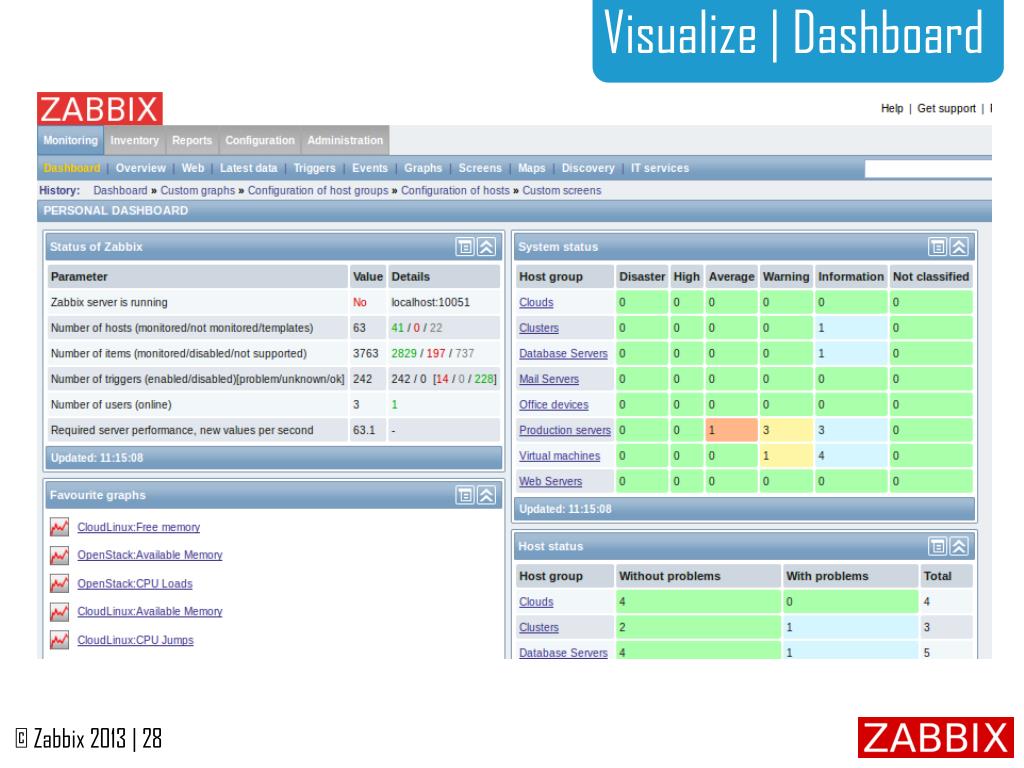Click Production servers Average cell showing 1

coord(731,430)
